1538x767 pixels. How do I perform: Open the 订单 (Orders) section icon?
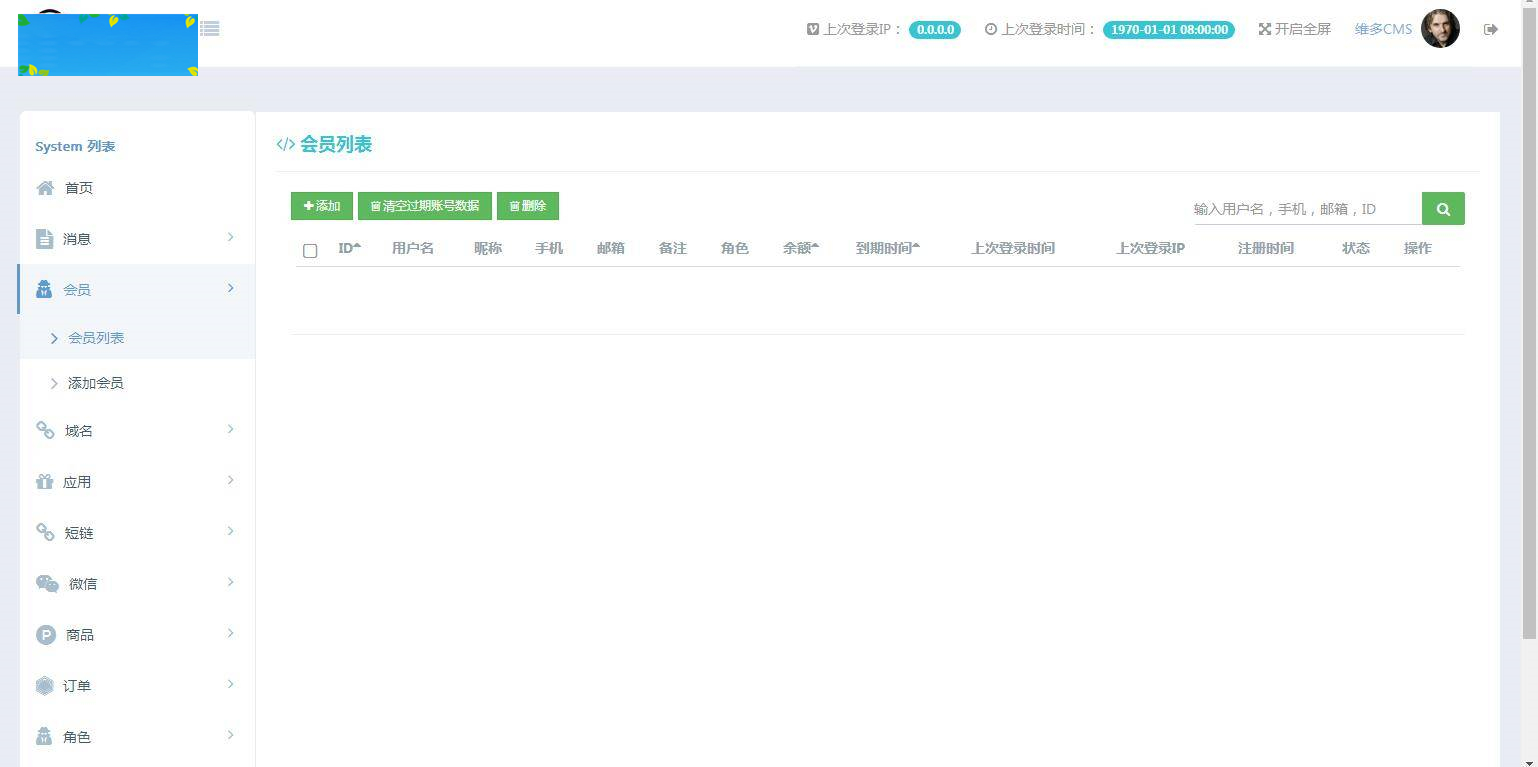pos(45,685)
